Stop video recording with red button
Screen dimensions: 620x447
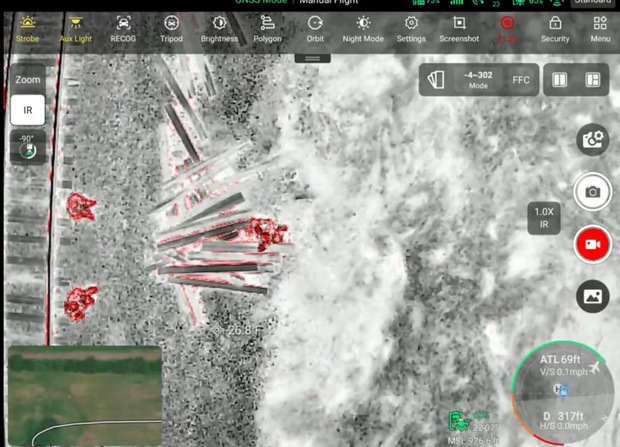tap(592, 244)
